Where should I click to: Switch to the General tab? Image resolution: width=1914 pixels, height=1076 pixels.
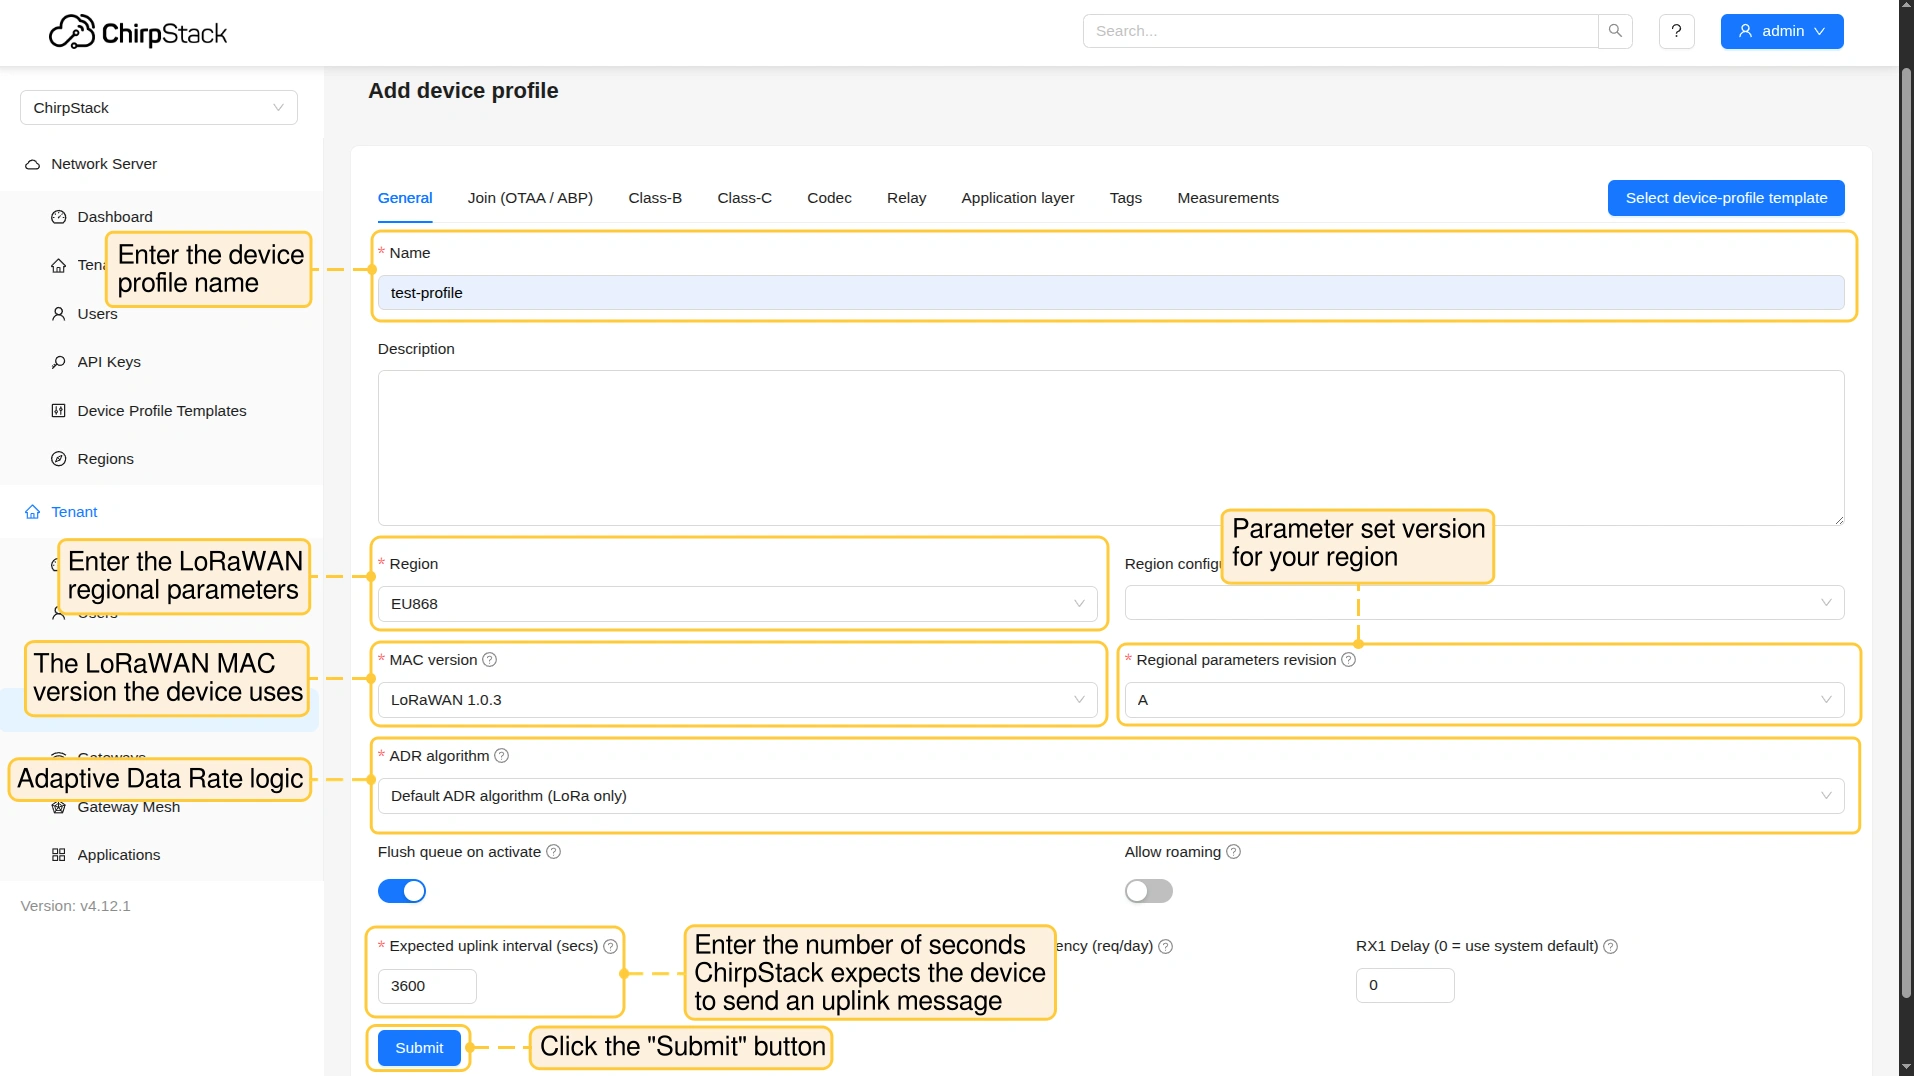click(x=405, y=198)
